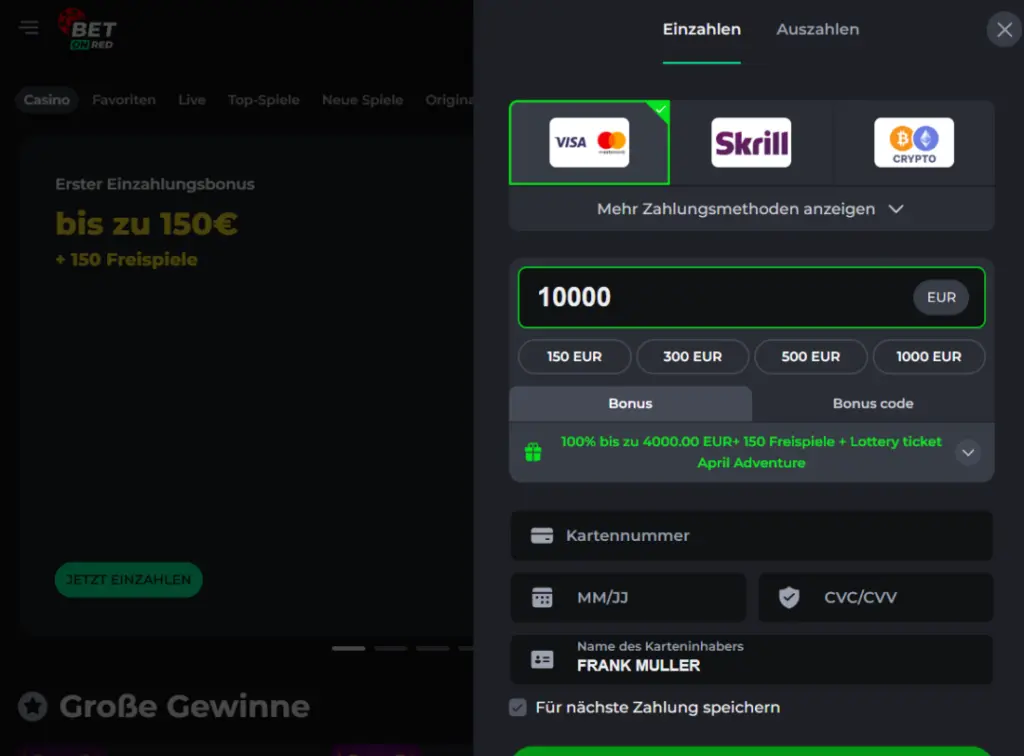This screenshot has width=1024, height=756.
Task: Click the 100% bis zu 4000.00 EUR bonus text
Action: pyautogui.click(x=751, y=452)
